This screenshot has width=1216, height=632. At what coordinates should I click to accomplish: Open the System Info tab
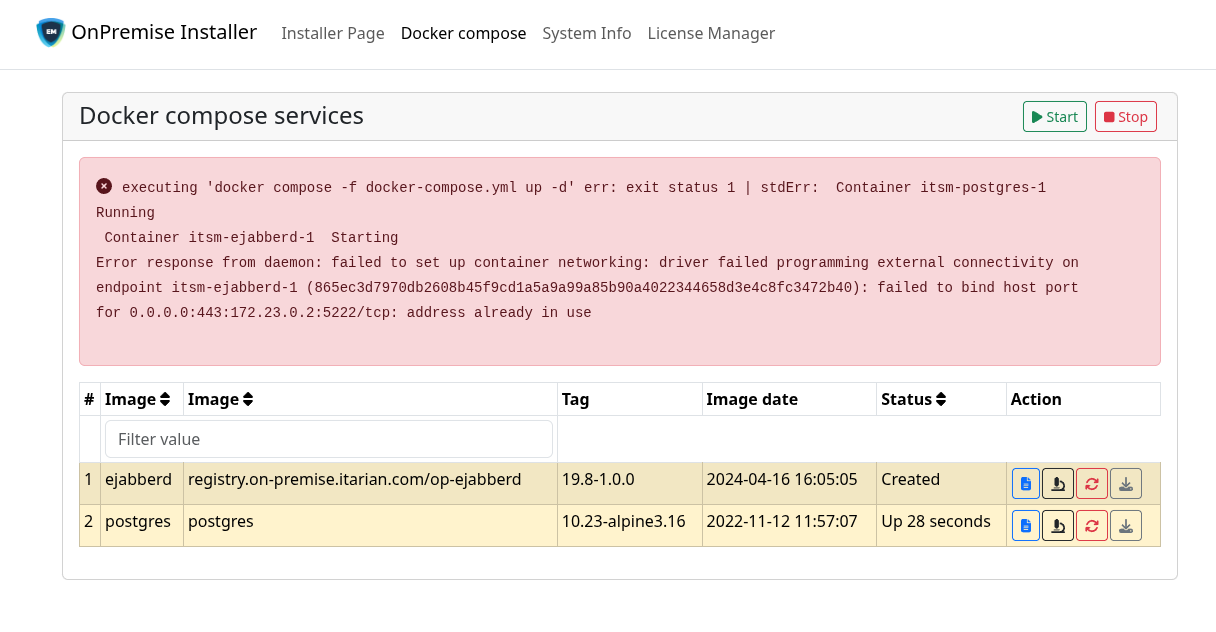pos(586,33)
